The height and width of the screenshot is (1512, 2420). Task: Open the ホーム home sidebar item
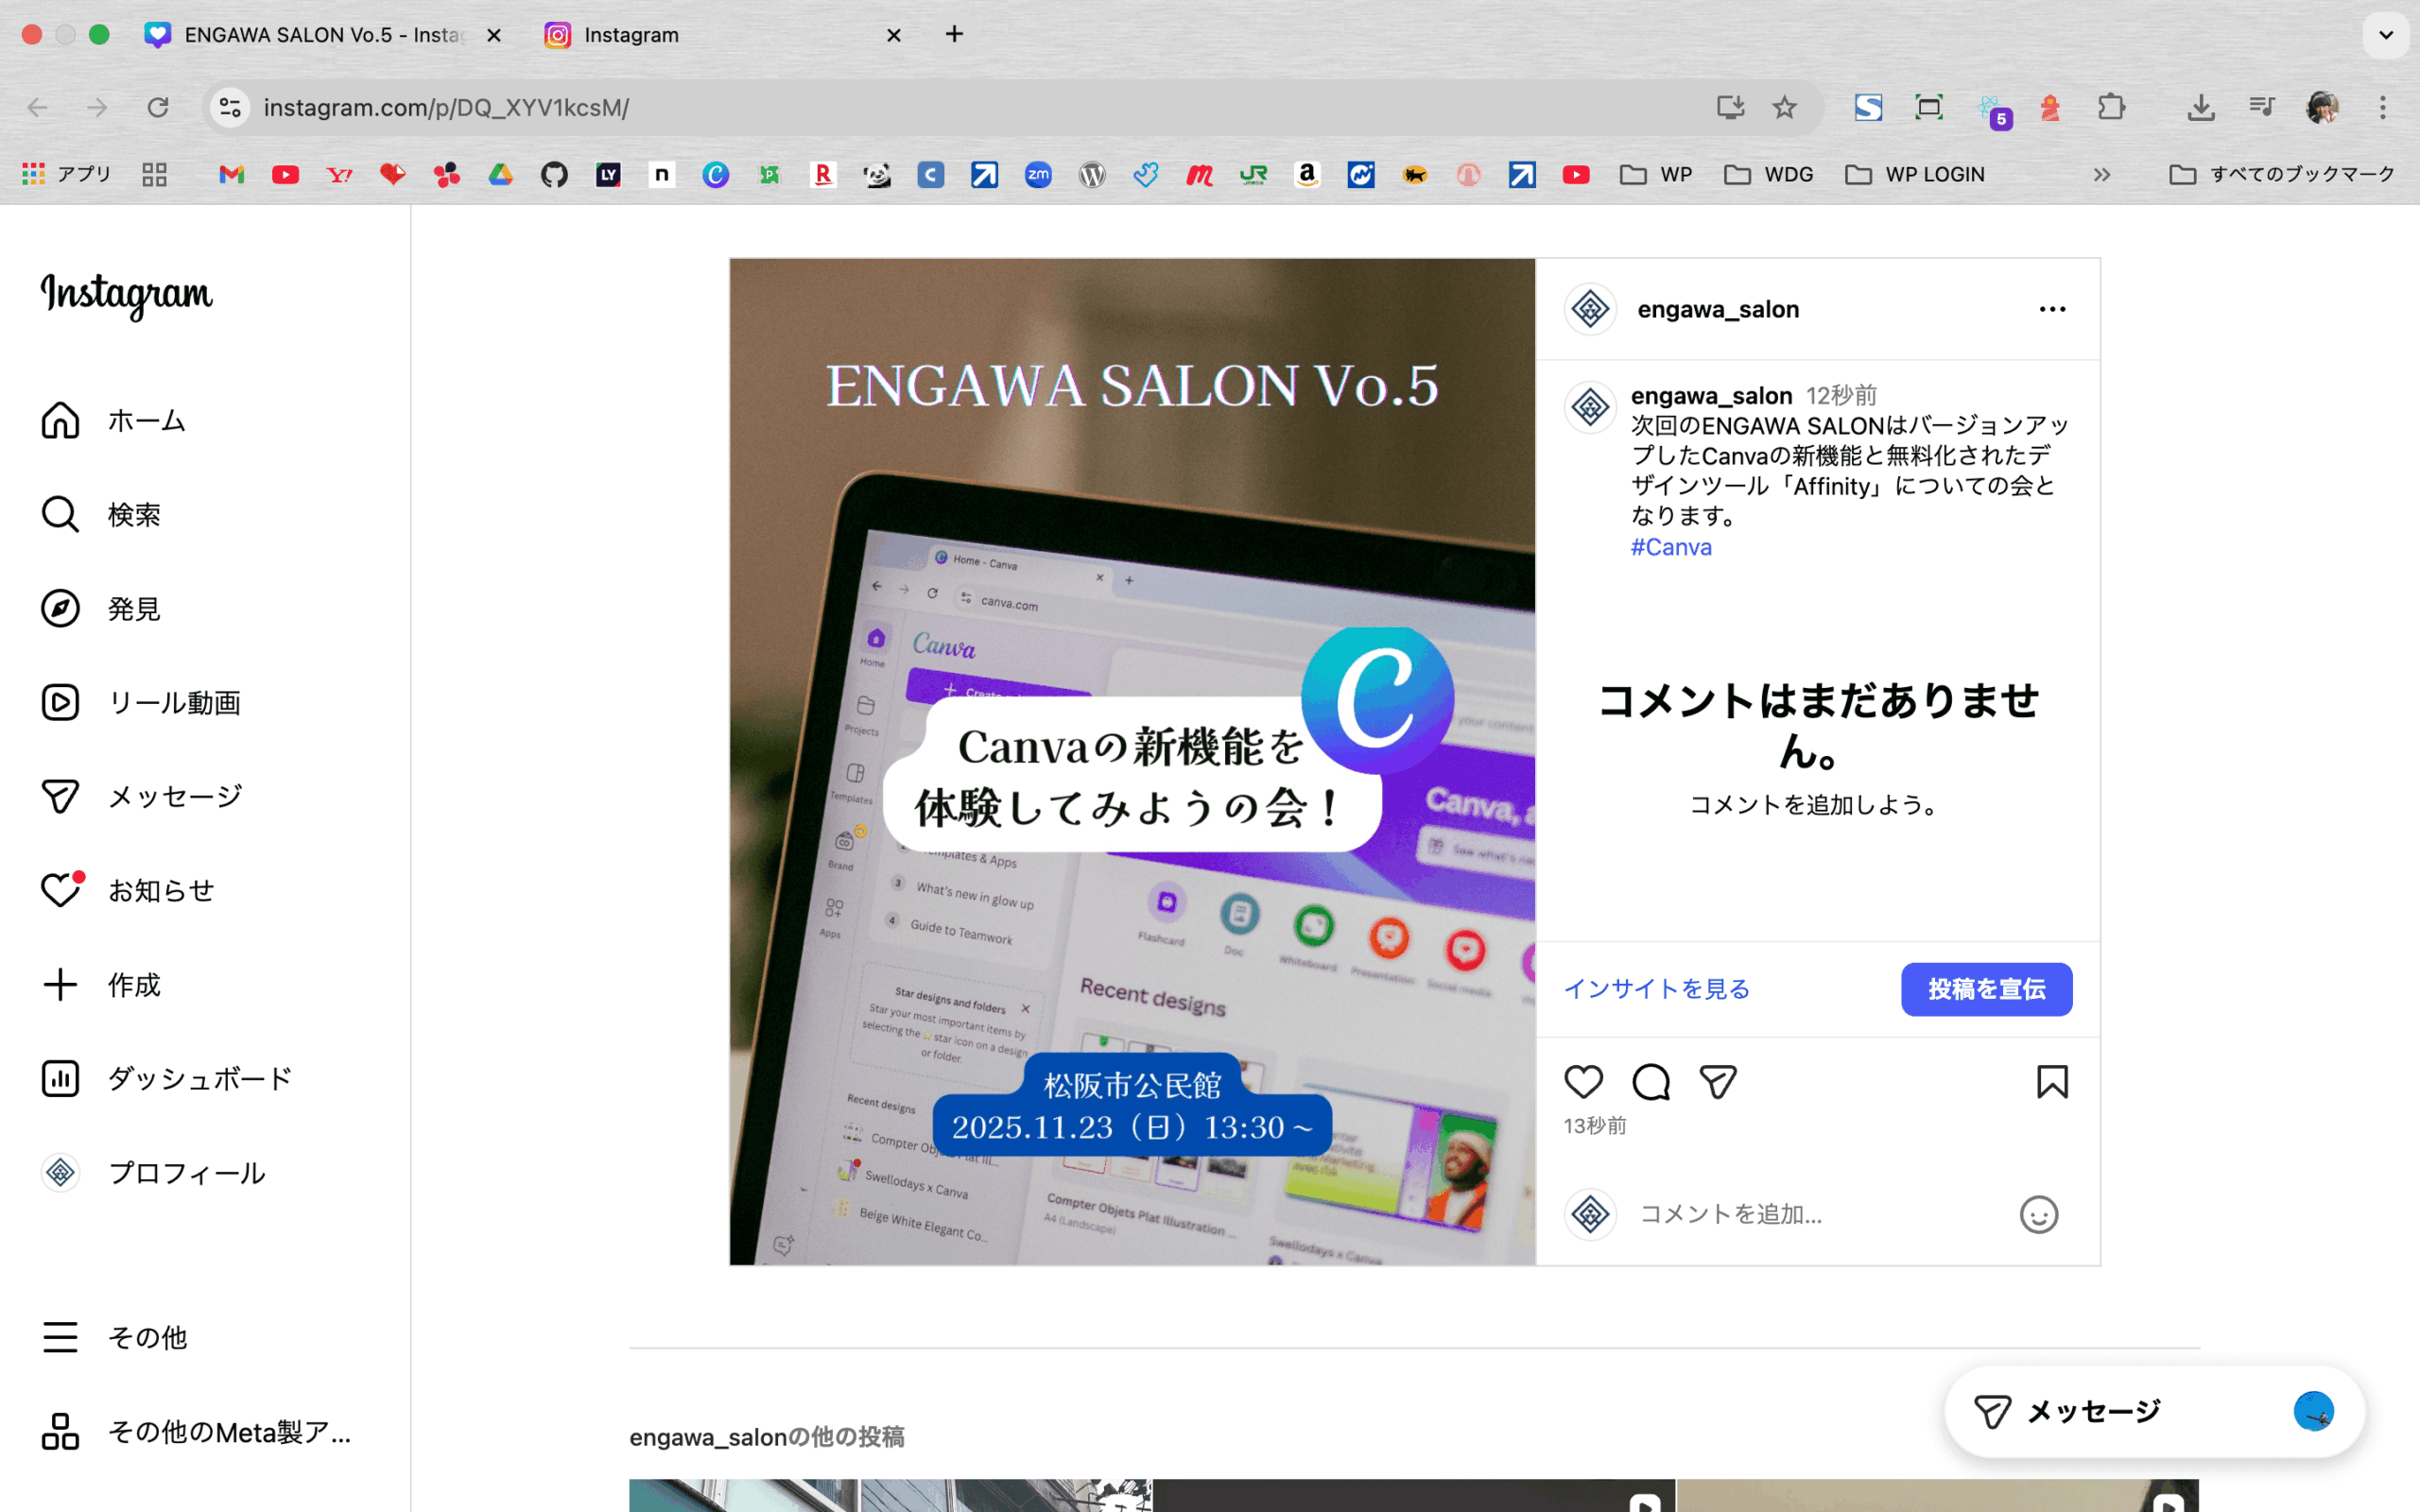145,420
